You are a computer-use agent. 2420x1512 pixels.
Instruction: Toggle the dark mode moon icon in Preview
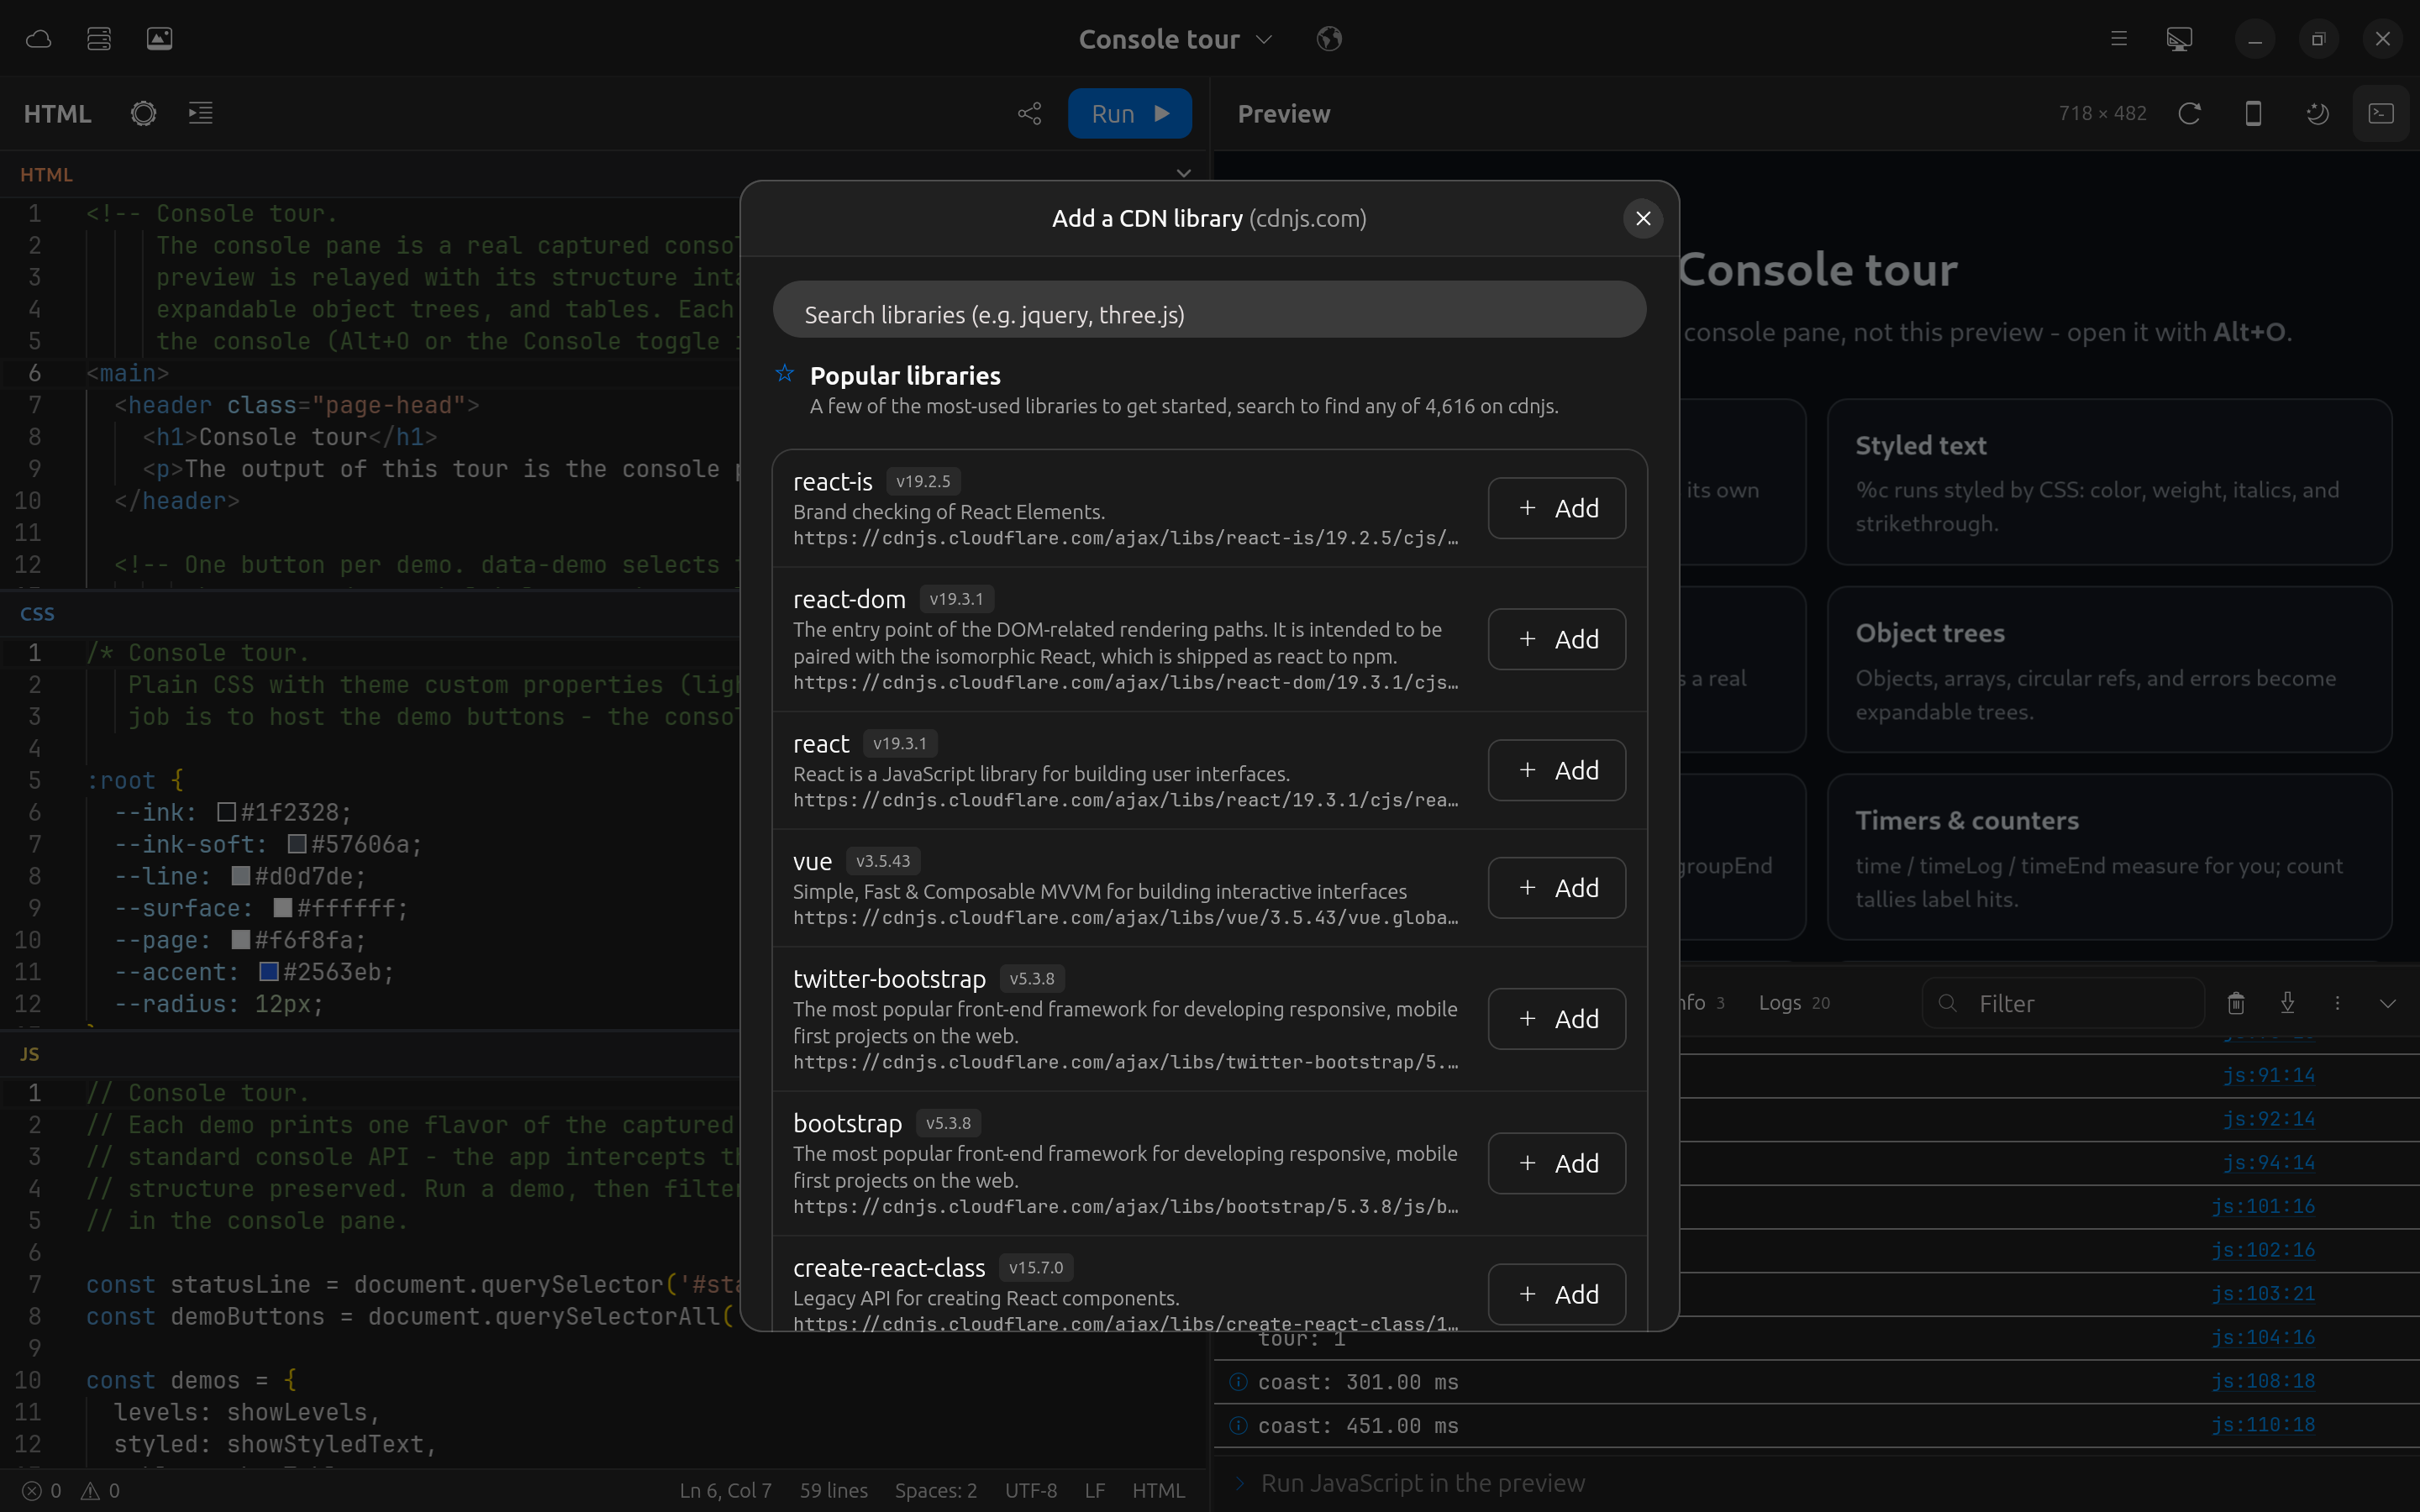point(2317,113)
